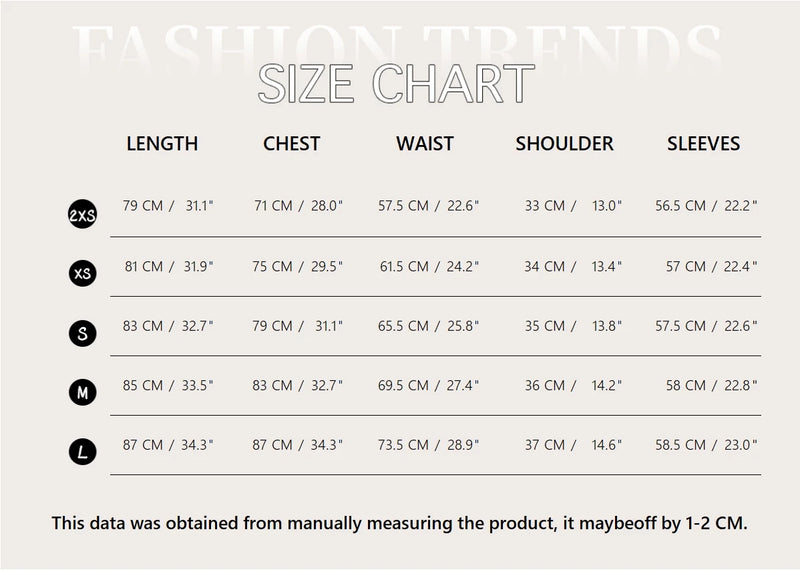Click the WAIST column header
Image resolution: width=800 pixels, height=570 pixels.
tap(425, 143)
